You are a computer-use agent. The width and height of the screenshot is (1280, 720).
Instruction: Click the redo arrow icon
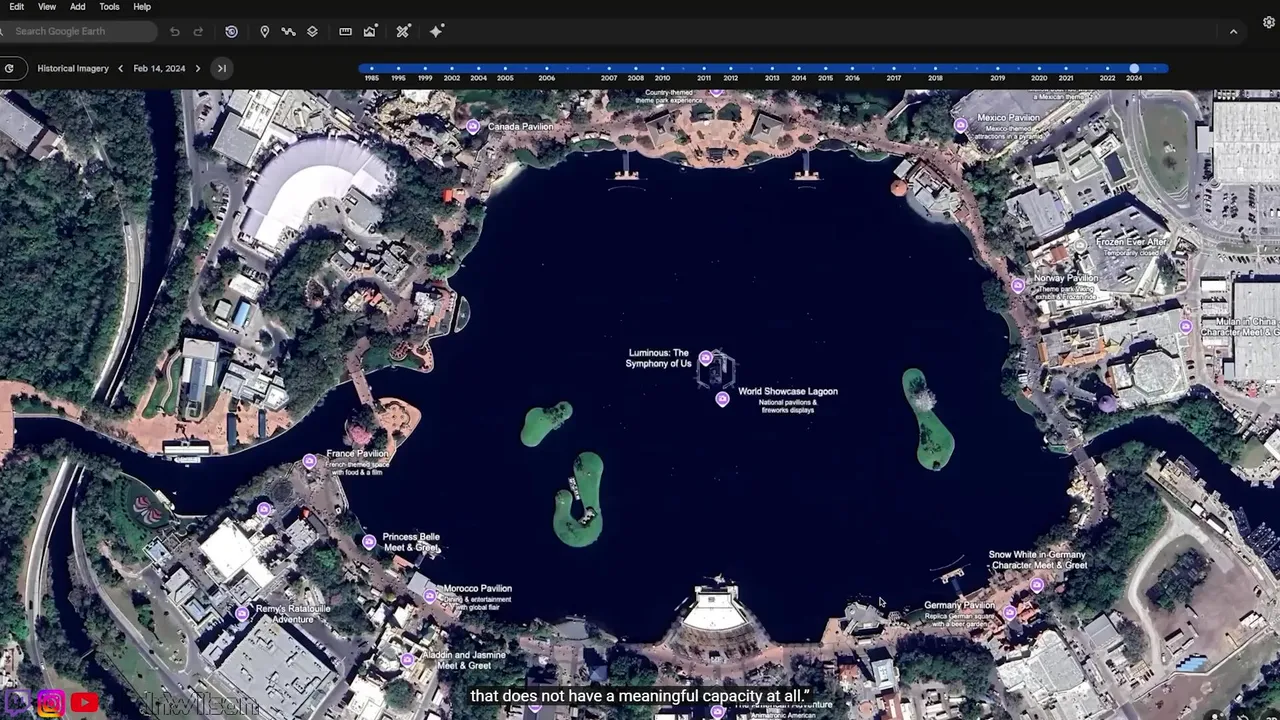(x=198, y=32)
